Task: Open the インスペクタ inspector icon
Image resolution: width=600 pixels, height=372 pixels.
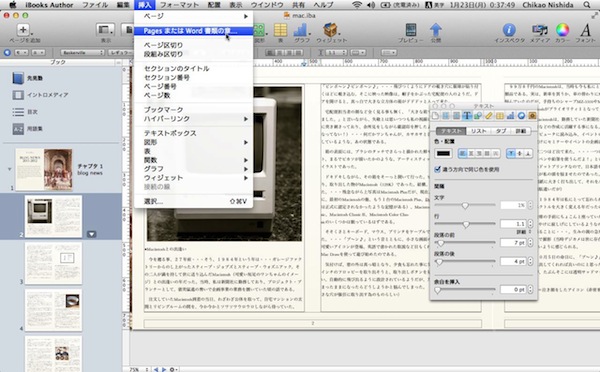Action: (x=509, y=30)
